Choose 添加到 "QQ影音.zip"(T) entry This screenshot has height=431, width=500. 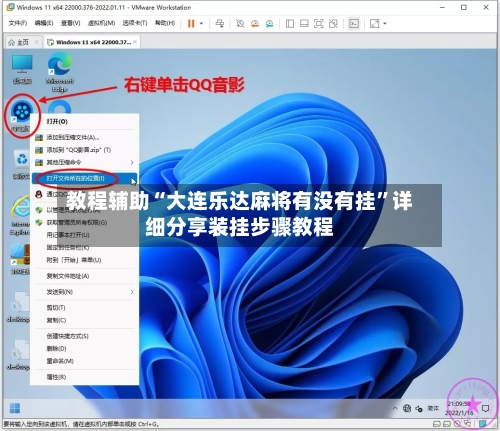point(84,150)
